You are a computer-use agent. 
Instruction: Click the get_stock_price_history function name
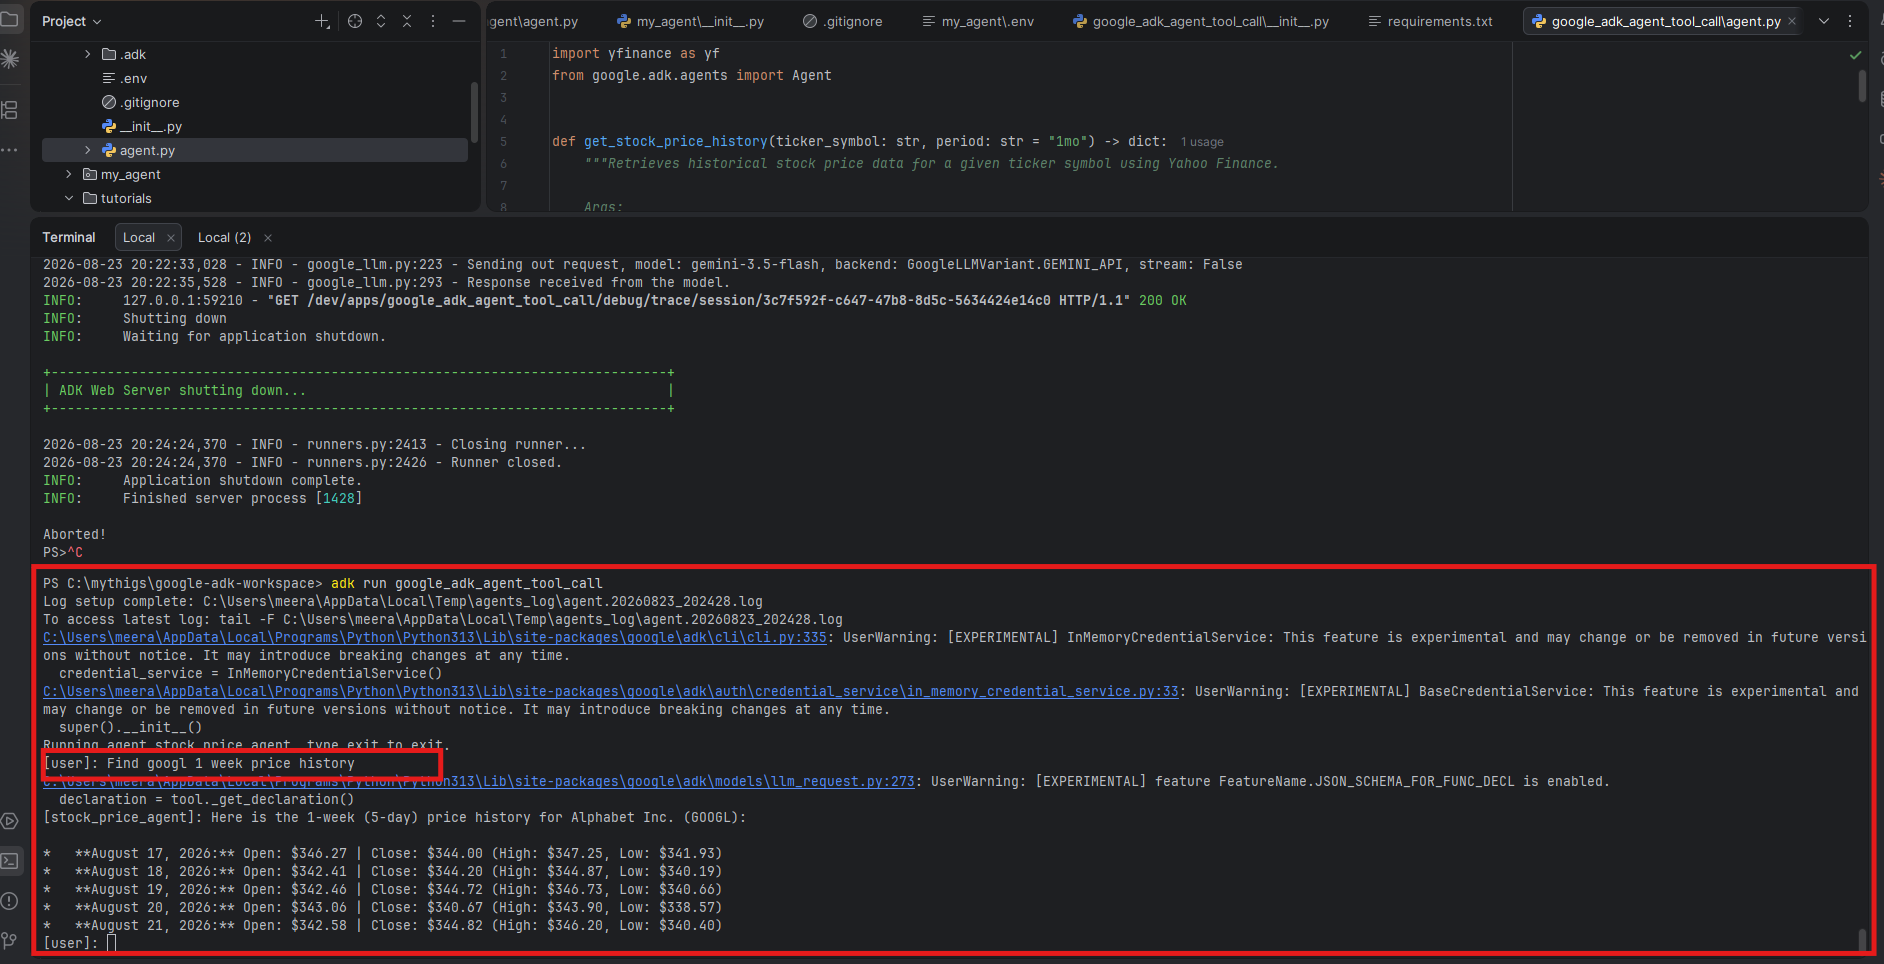(x=676, y=141)
